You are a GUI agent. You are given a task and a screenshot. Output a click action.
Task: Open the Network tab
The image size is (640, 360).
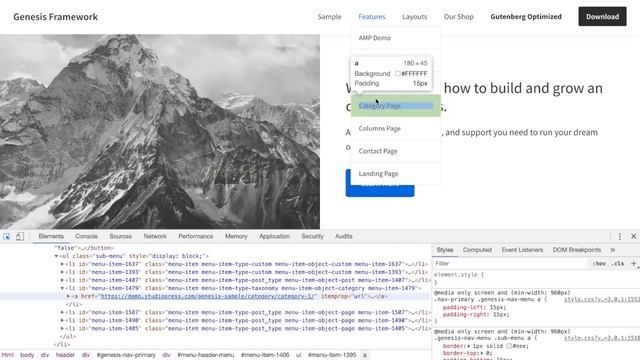point(155,236)
